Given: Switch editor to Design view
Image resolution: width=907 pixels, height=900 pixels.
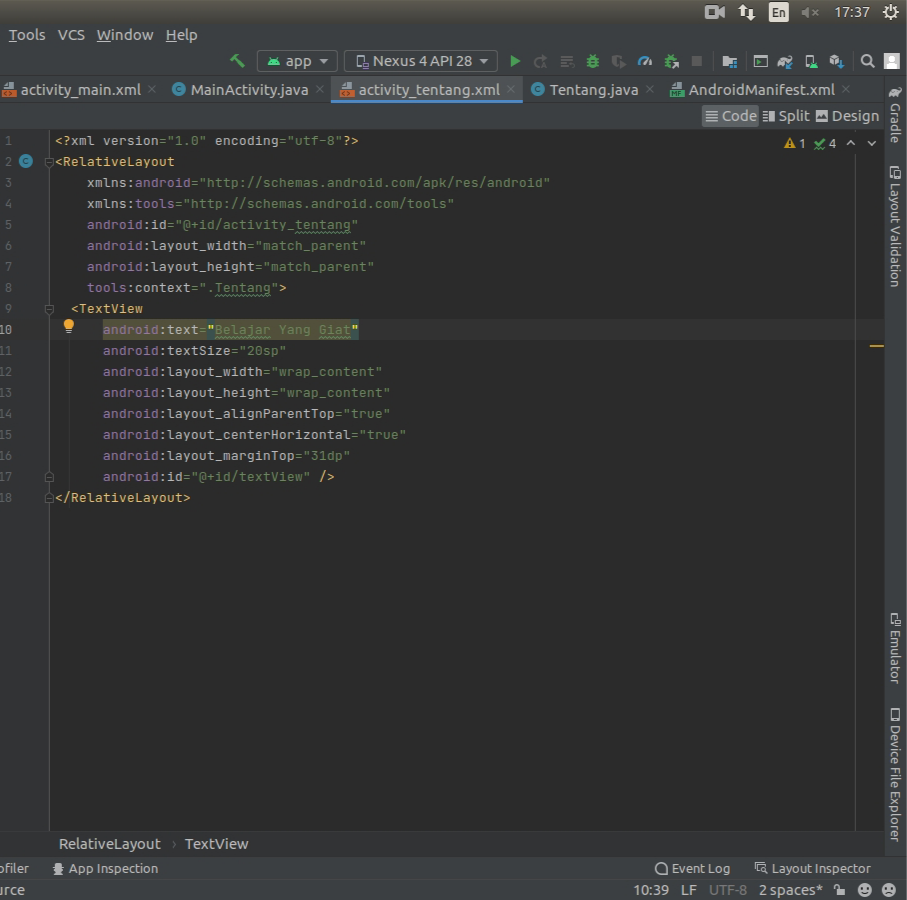Looking at the screenshot, I should click(x=847, y=116).
